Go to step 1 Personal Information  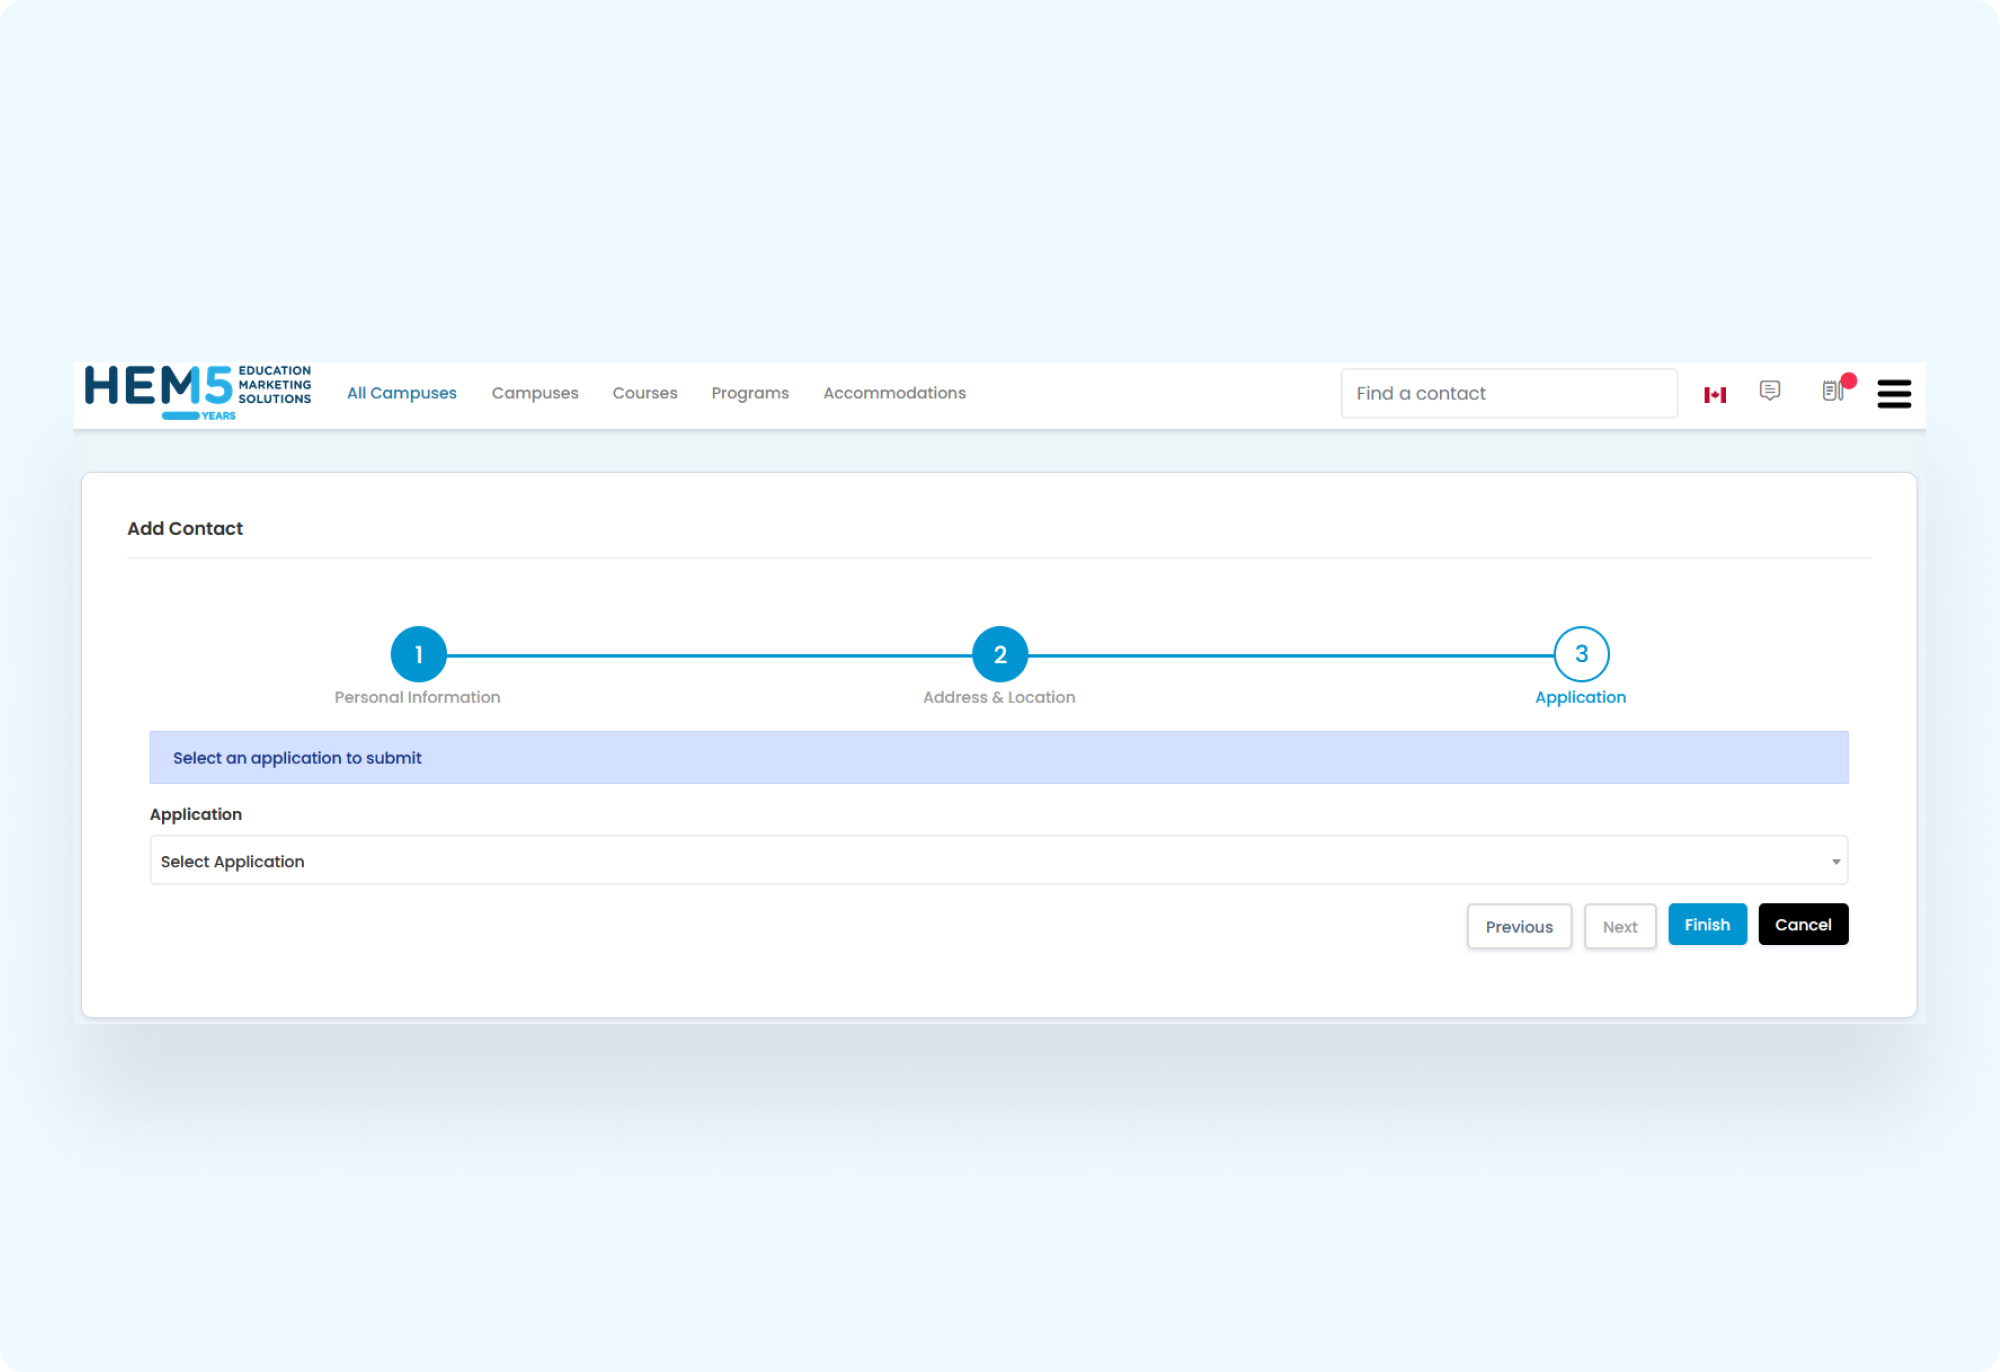418,655
